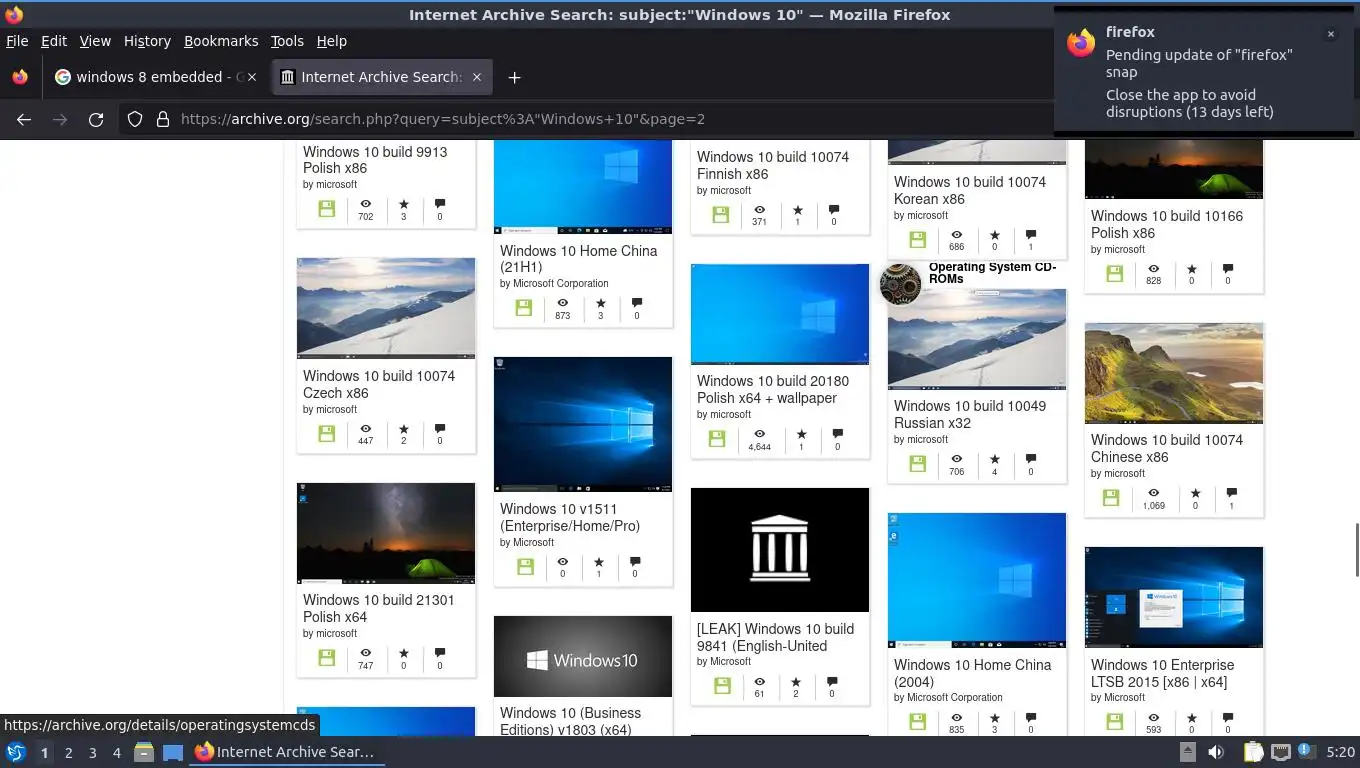The height and width of the screenshot is (768, 1360).
Task: Open Windows 10 build 20180 Polish x64 + wallpaper
Action: point(773,389)
